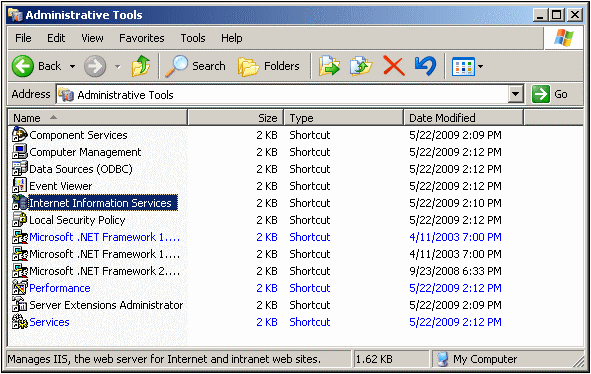Sort by the Type column header
591x374 pixels.
[344, 118]
